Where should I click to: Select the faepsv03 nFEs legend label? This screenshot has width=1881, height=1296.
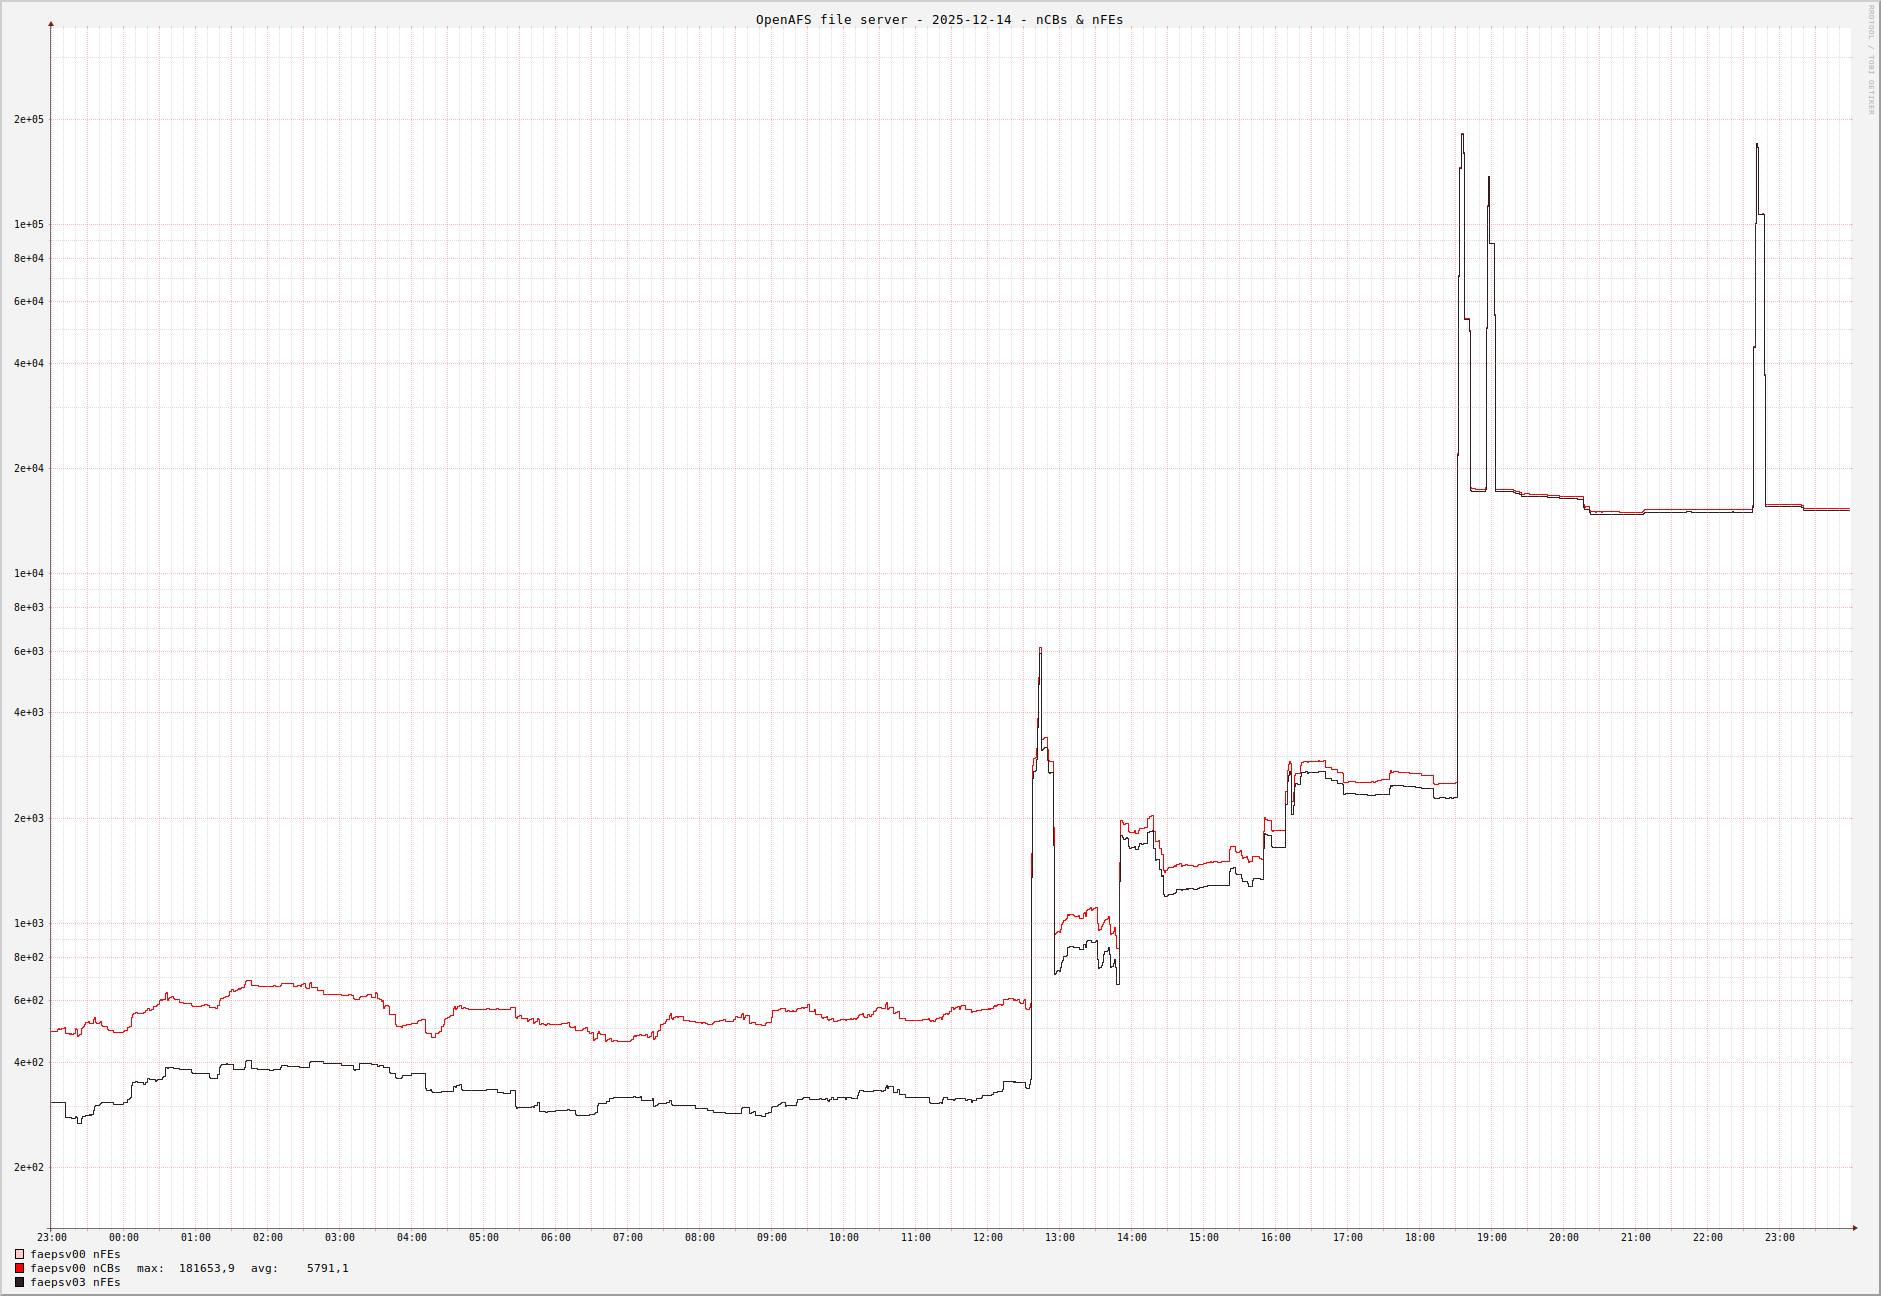point(75,1282)
